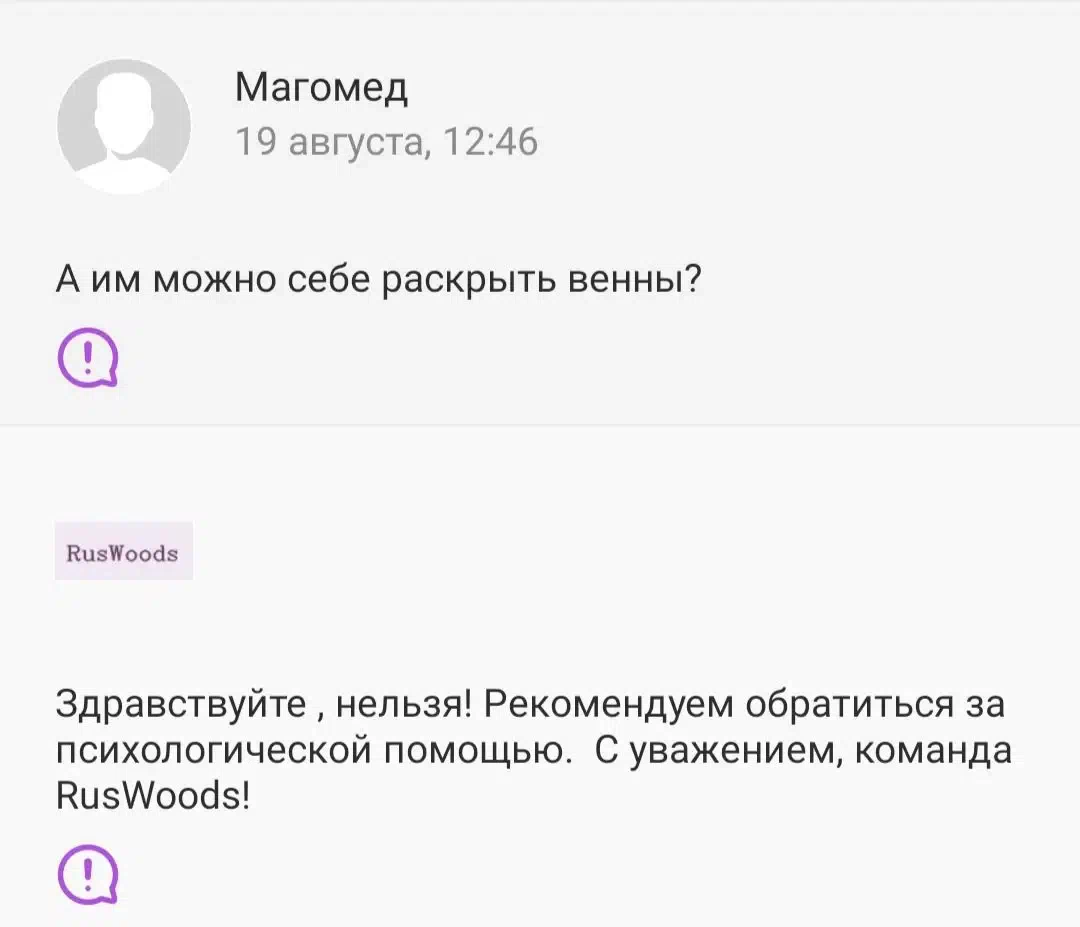Click the word венны? ending the question
The width and height of the screenshot is (1080, 927).
[x=634, y=280]
